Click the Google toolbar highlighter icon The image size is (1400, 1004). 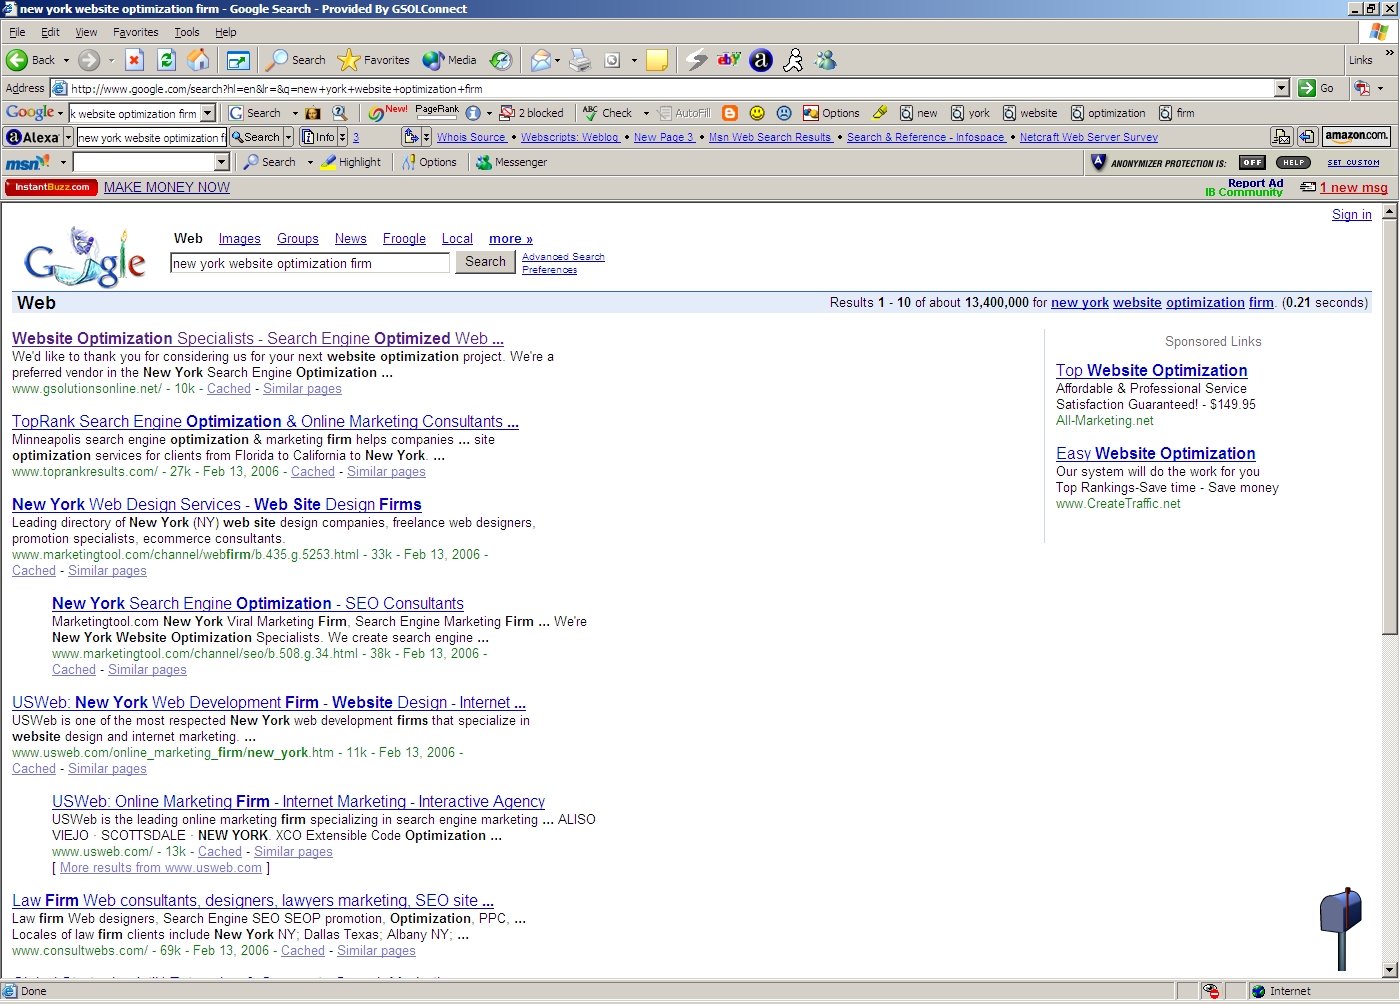880,113
